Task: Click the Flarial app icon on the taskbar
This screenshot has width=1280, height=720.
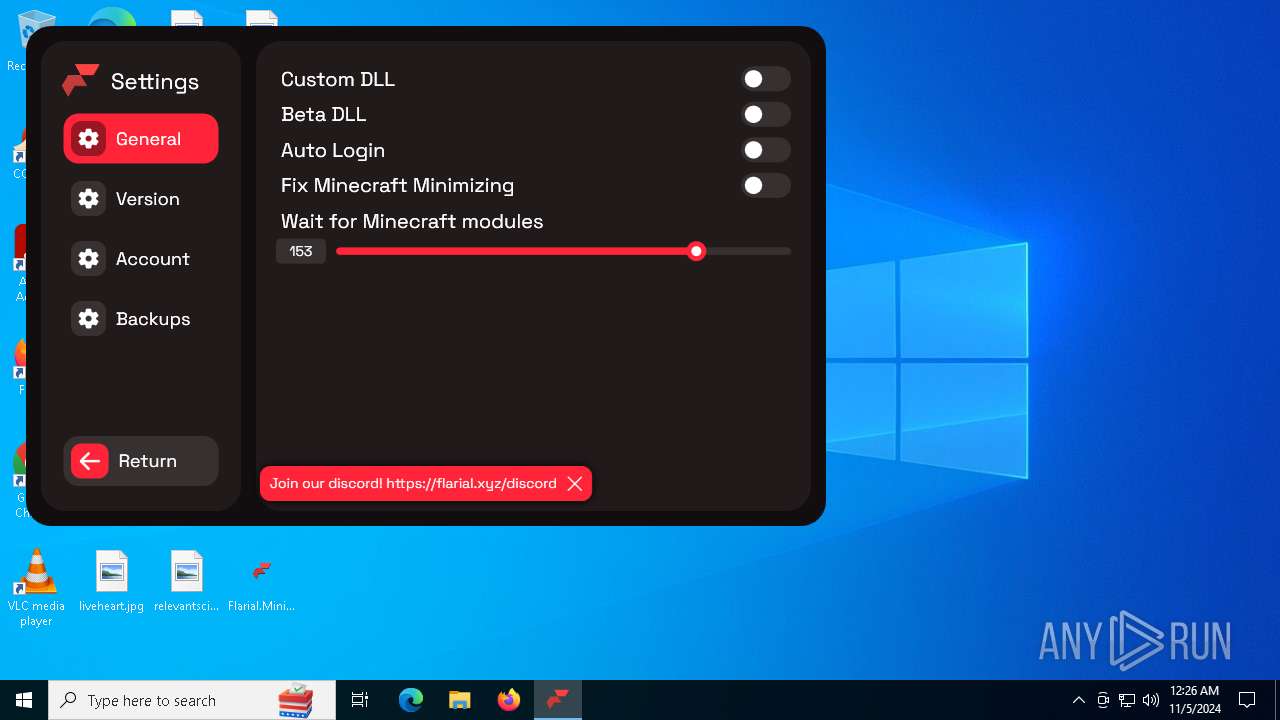Action: click(x=558, y=700)
